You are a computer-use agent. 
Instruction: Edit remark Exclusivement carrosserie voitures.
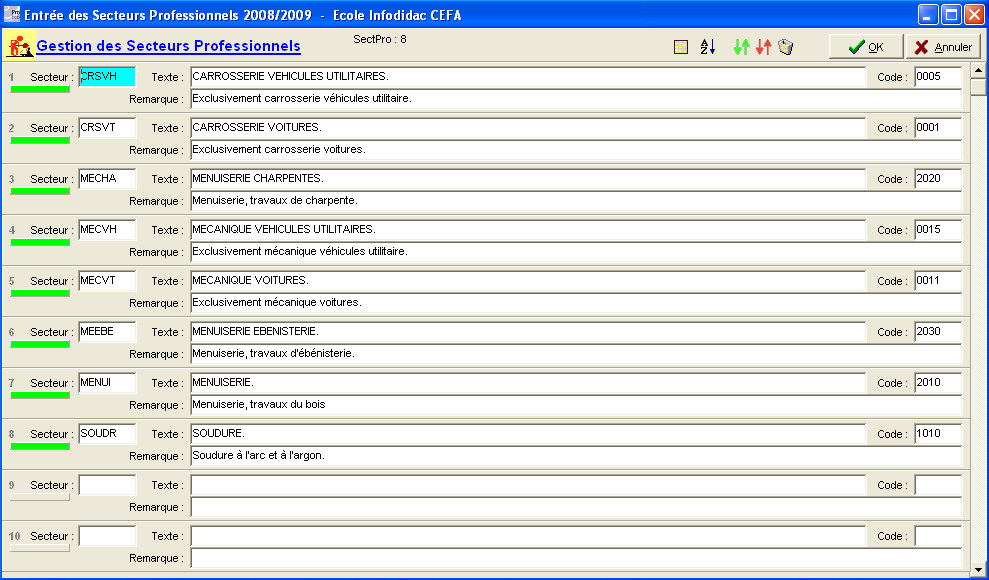[x=576, y=150]
